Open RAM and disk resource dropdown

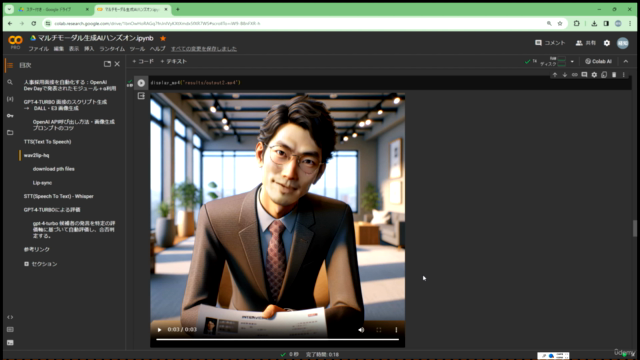click(x=572, y=62)
